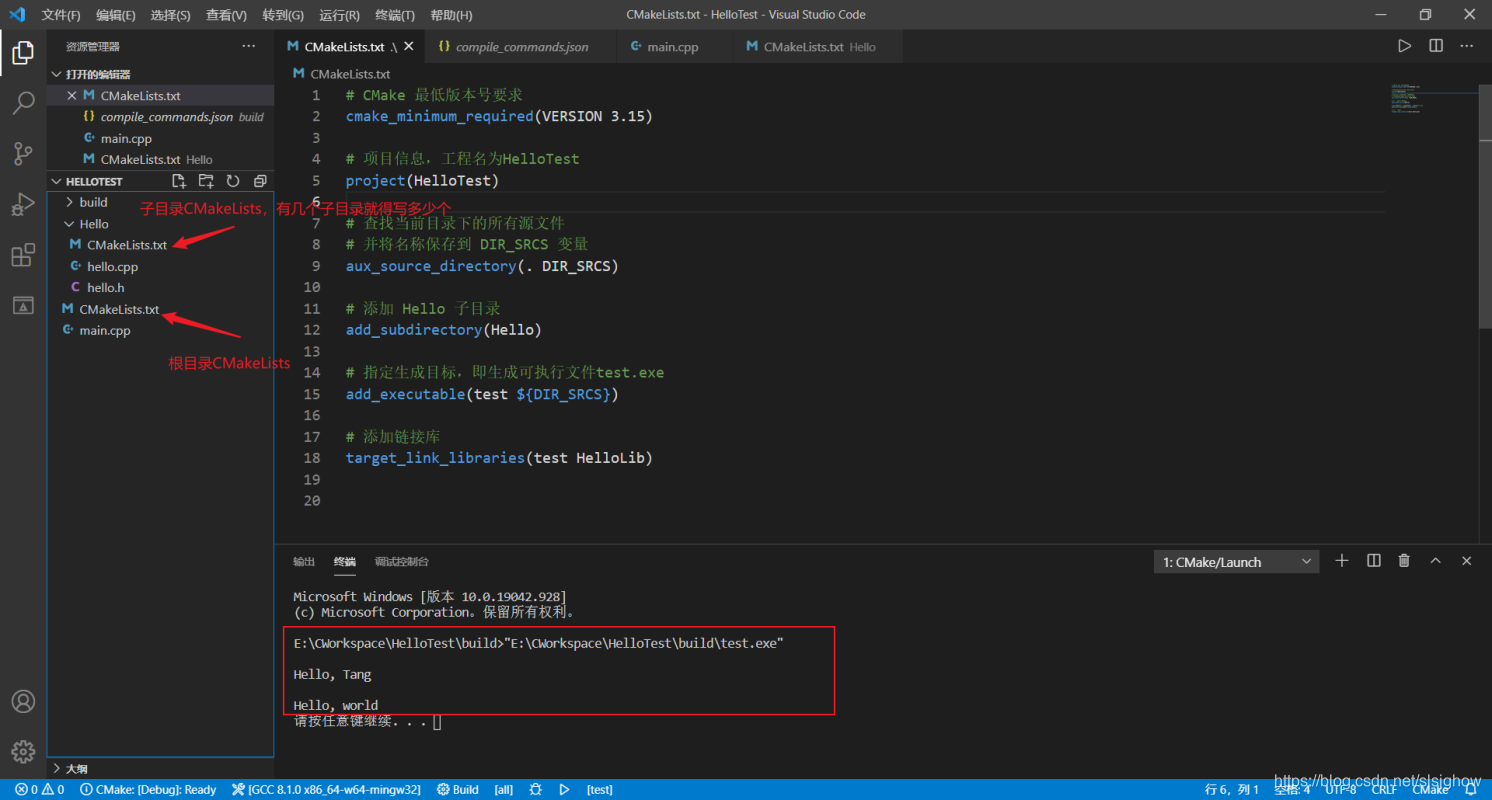Split the editor to the right

(x=1436, y=46)
